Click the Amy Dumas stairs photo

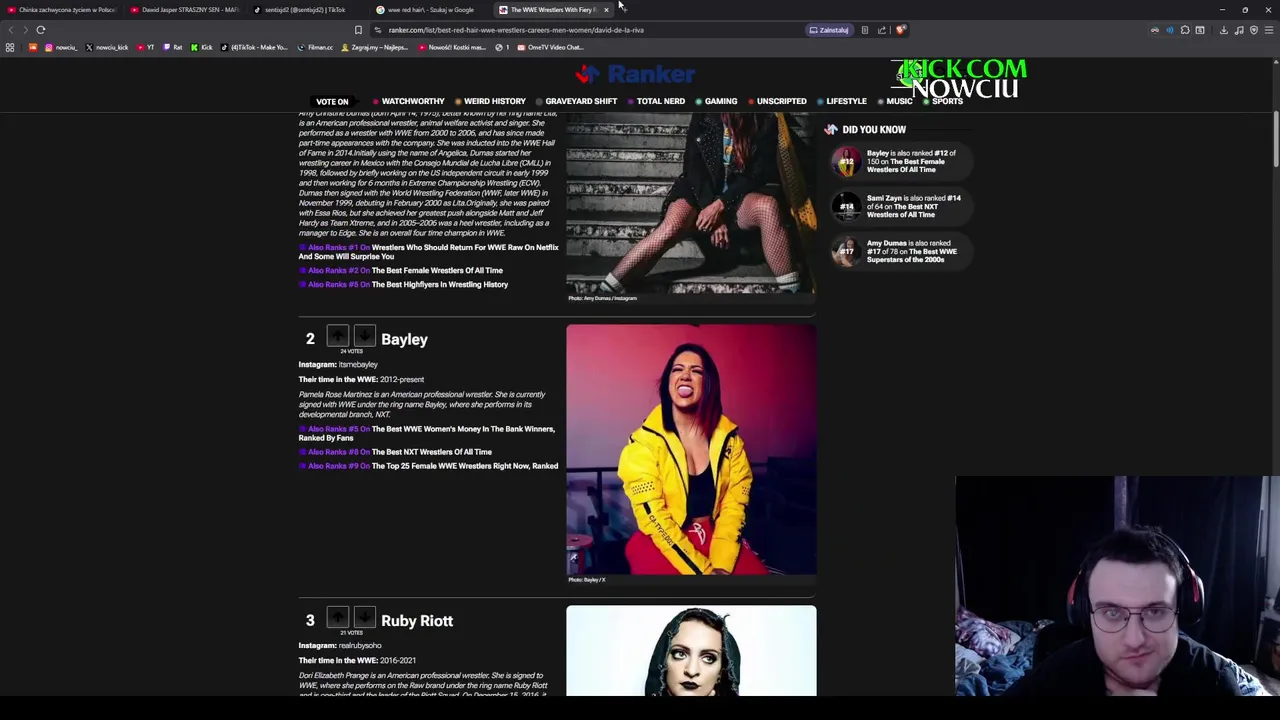691,202
